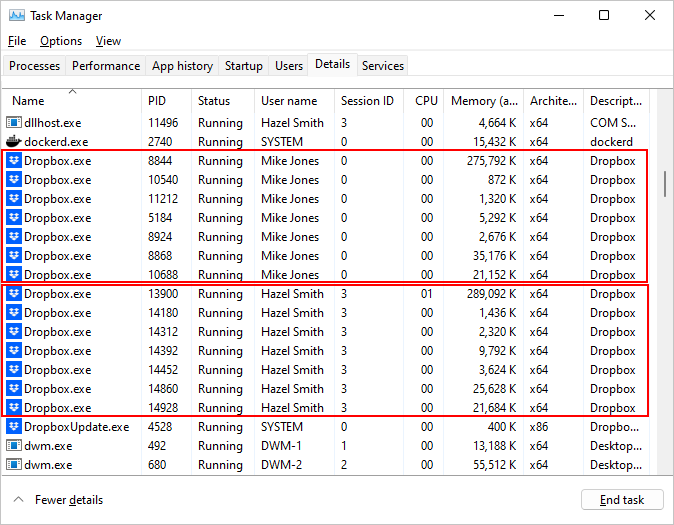Select the DropboxUpdate.exe process name
Viewport: 674px width, 525px height.
pos(77,427)
